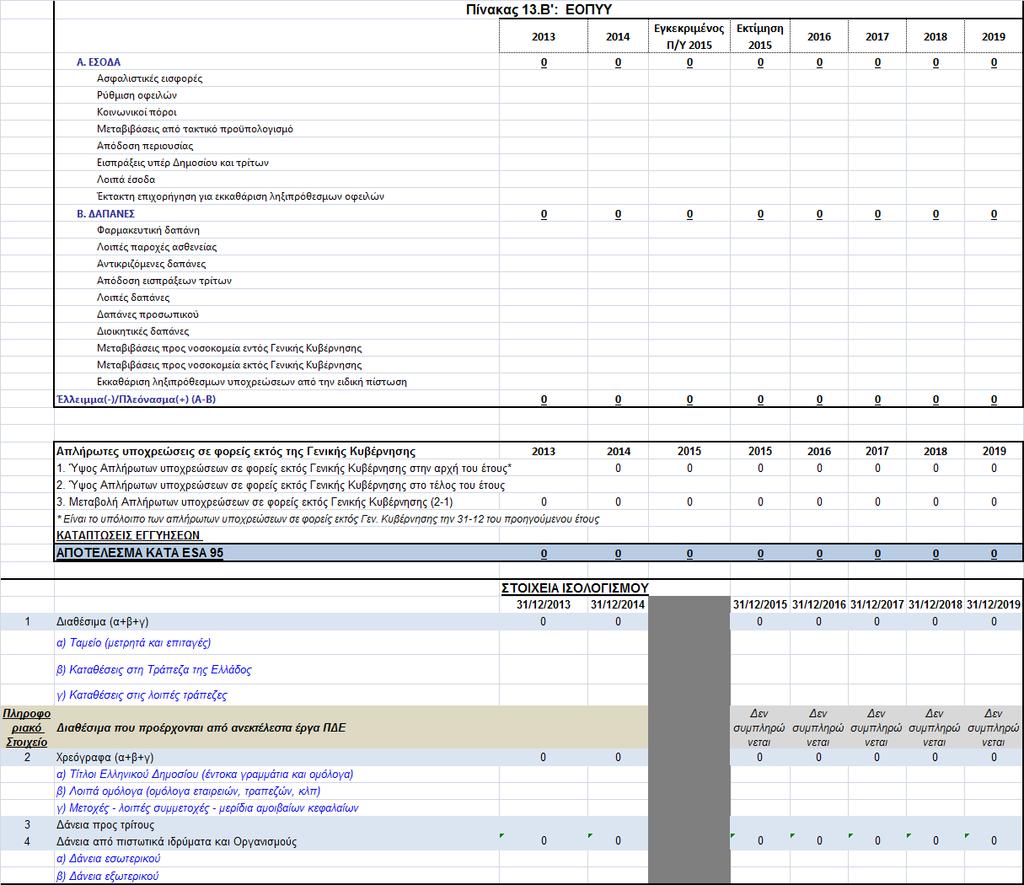Select the 'β) Δάνεια εξωτερικού' row
This screenshot has width=1024, height=885.
[x=107, y=876]
